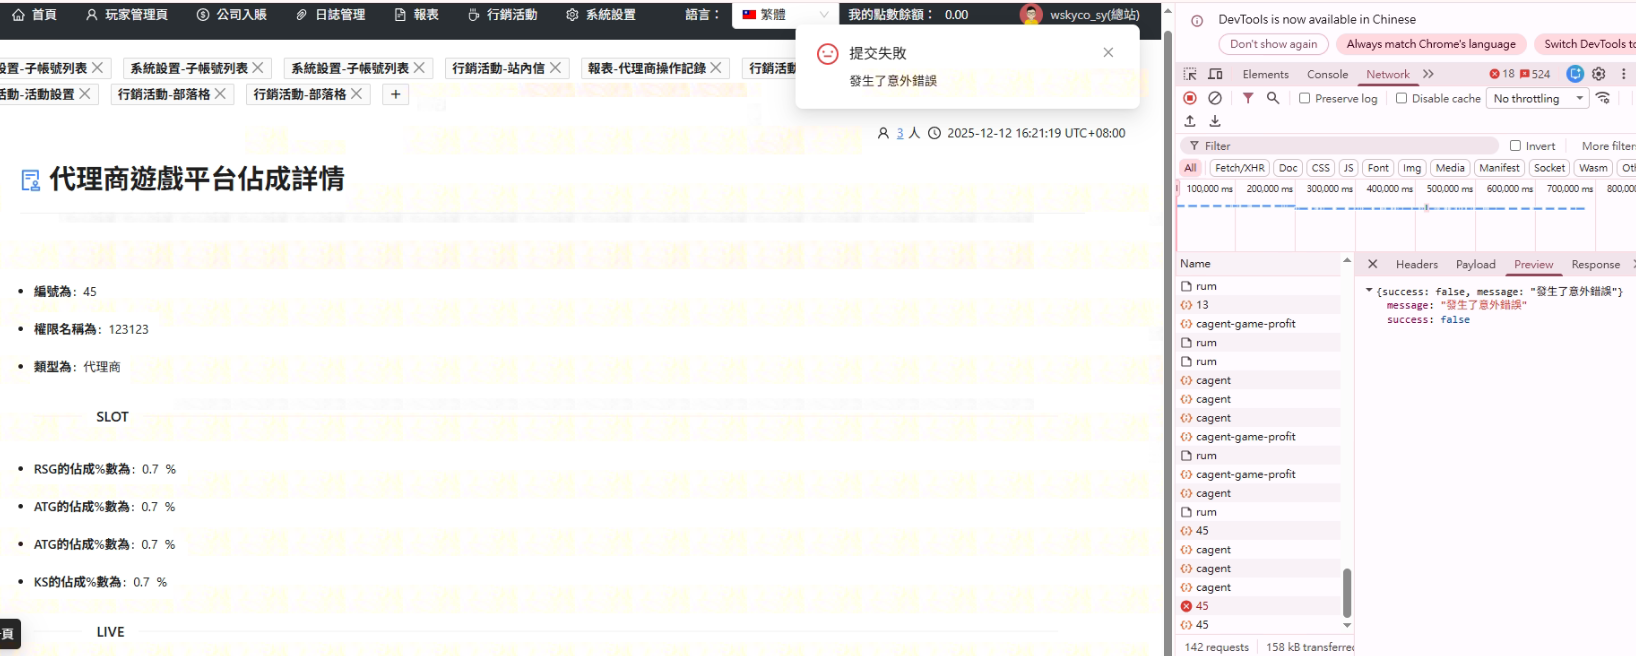The image size is (1636, 656).
Task: Expand the hidden DevTools tabs chevron
Action: tap(1428, 74)
